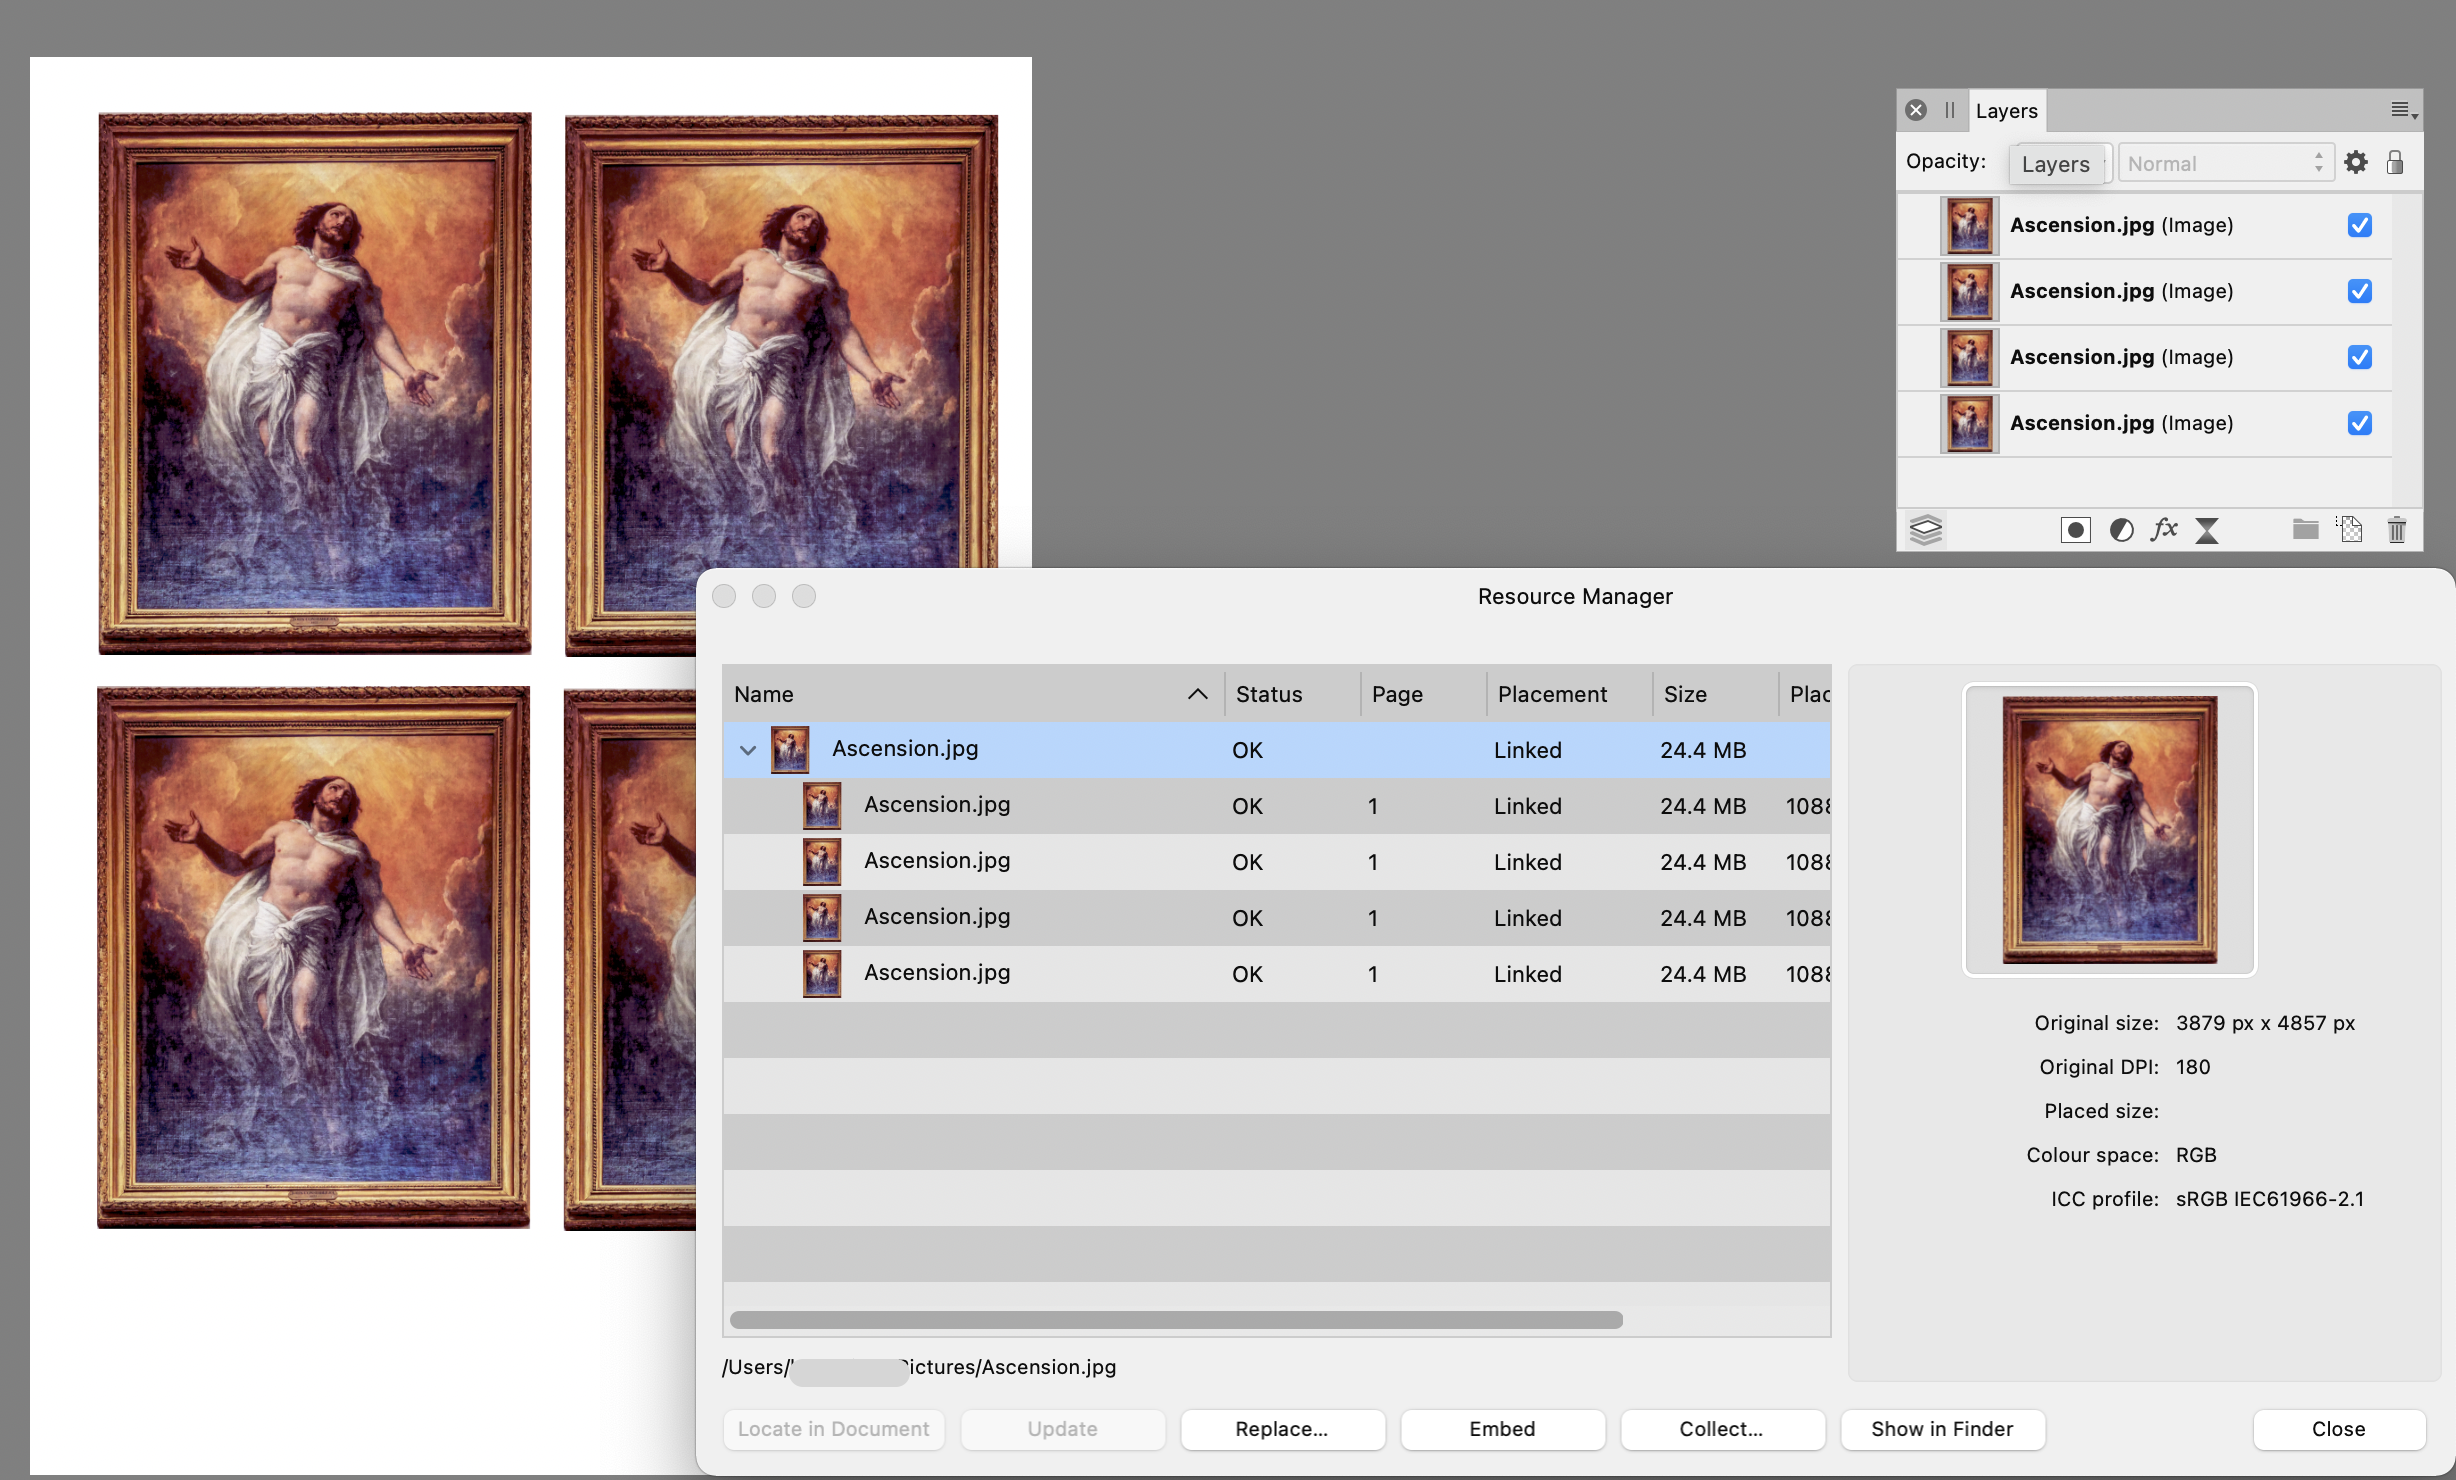Screen dimensions: 2456x1480
Task: Click the Update button
Action: coord(1062,1429)
